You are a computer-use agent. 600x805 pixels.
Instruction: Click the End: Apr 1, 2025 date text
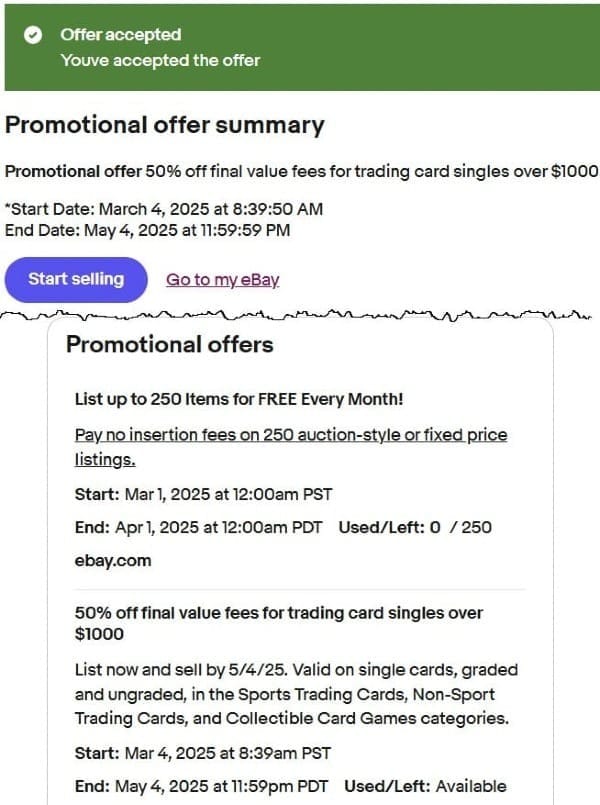point(198,527)
